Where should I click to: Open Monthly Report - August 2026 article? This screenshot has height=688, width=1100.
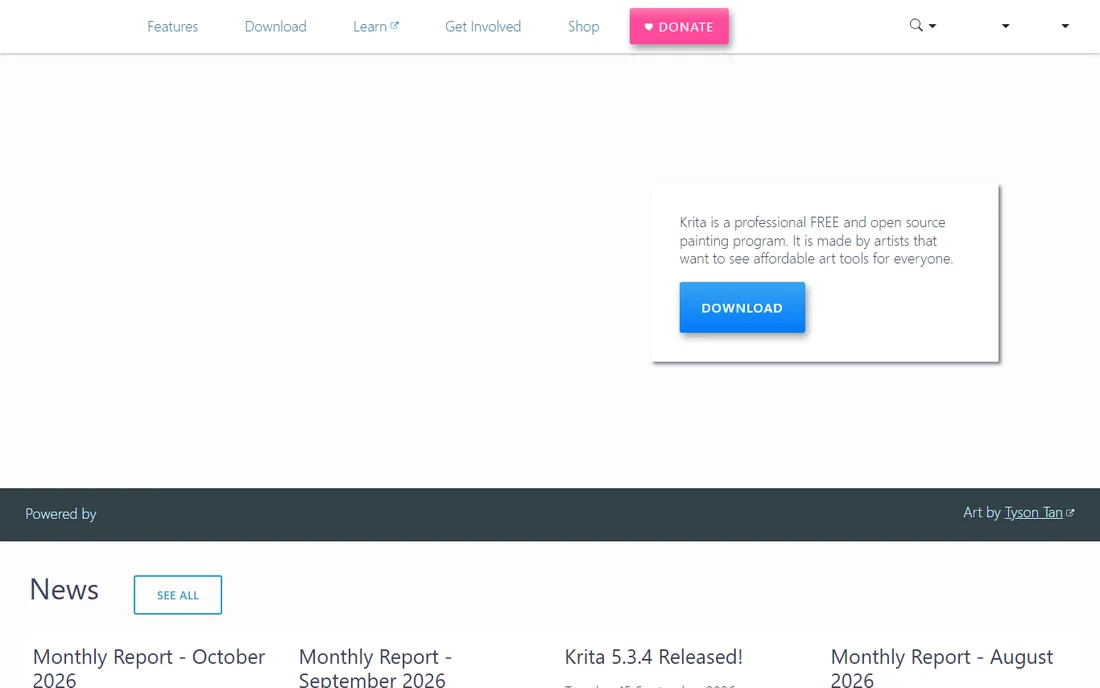tap(941, 668)
